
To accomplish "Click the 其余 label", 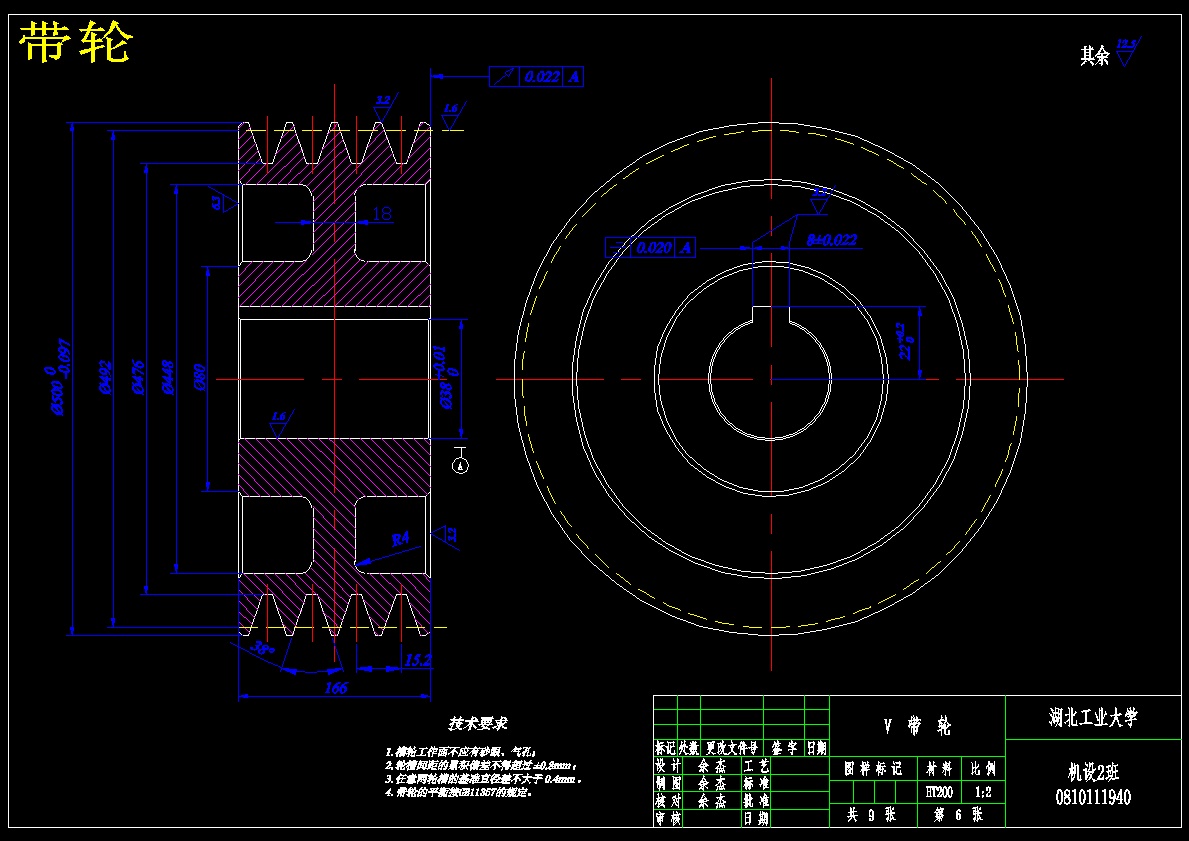I will click(1094, 56).
